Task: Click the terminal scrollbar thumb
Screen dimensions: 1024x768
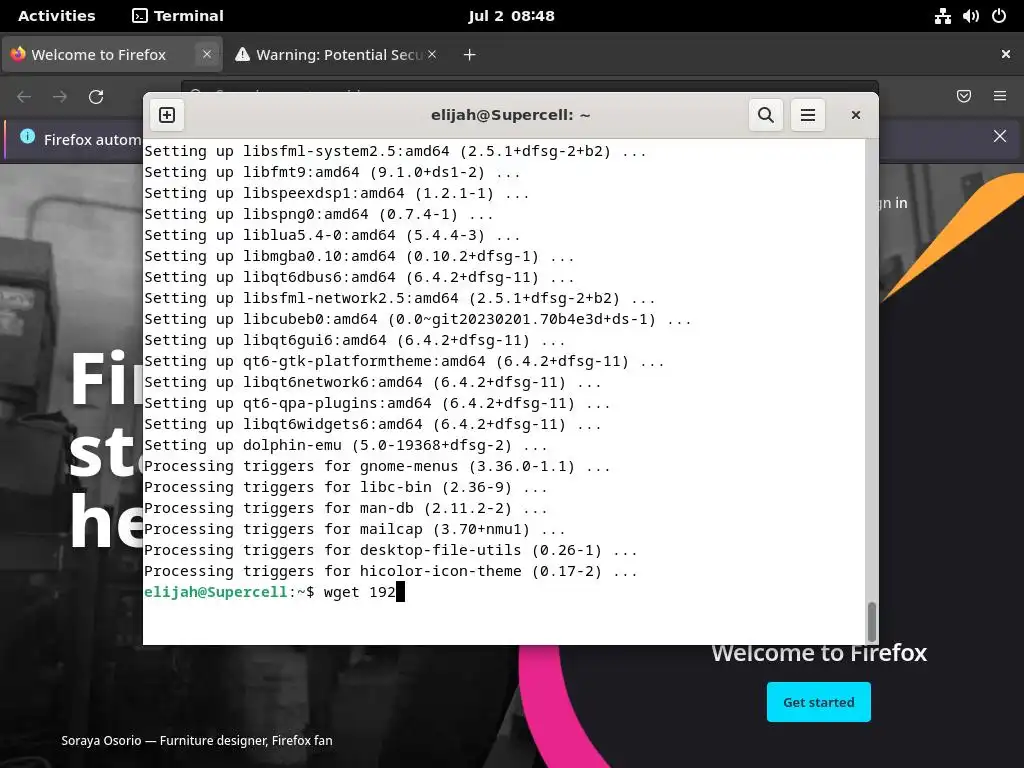Action: click(871, 622)
